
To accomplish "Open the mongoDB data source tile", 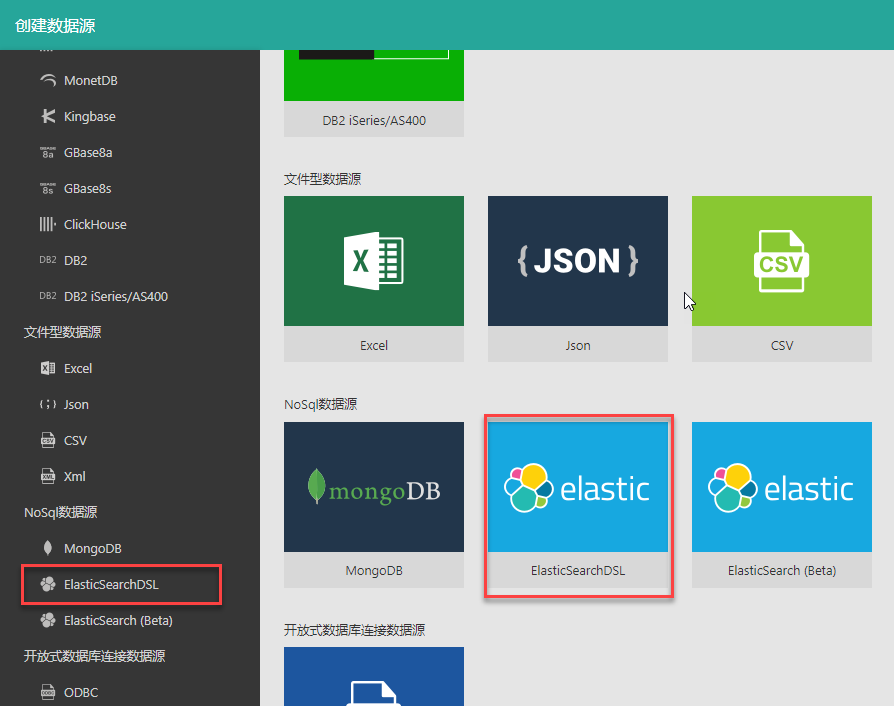I will [x=374, y=505].
